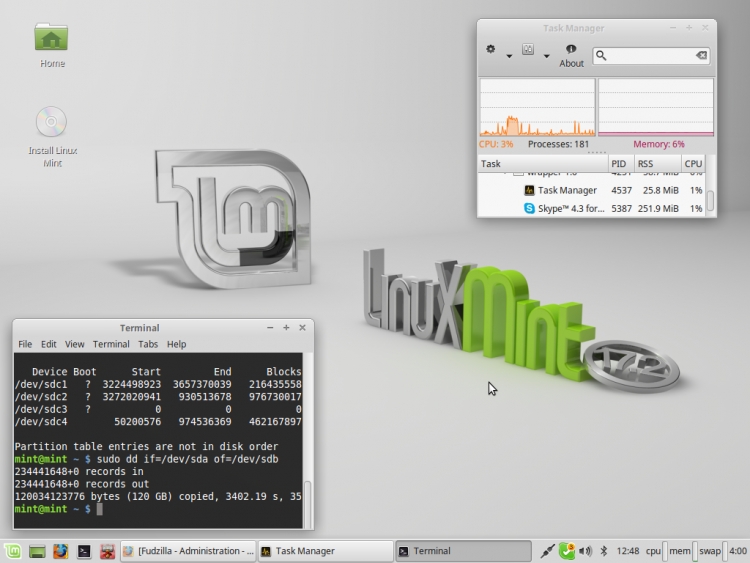Viewport: 750px width, 563px height.
Task: Click the Show Desktop icon in the panel
Action: (37, 551)
